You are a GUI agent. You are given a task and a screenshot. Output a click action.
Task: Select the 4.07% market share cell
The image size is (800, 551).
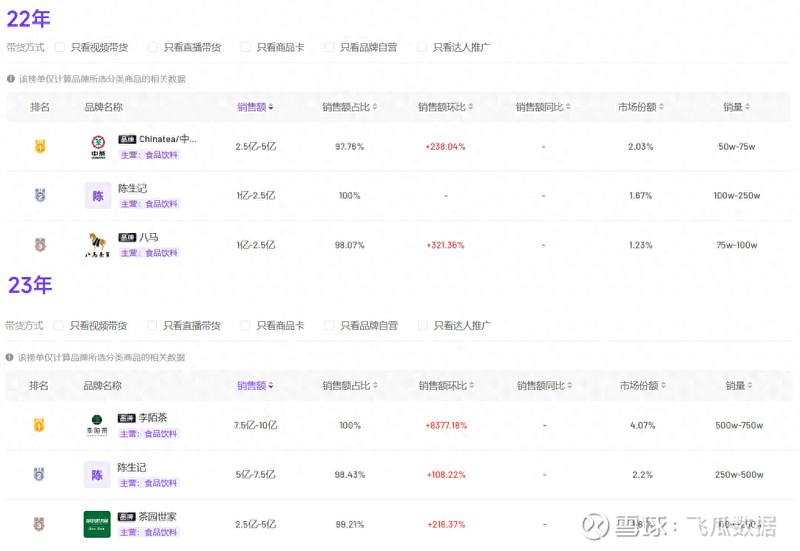pyautogui.click(x=642, y=425)
